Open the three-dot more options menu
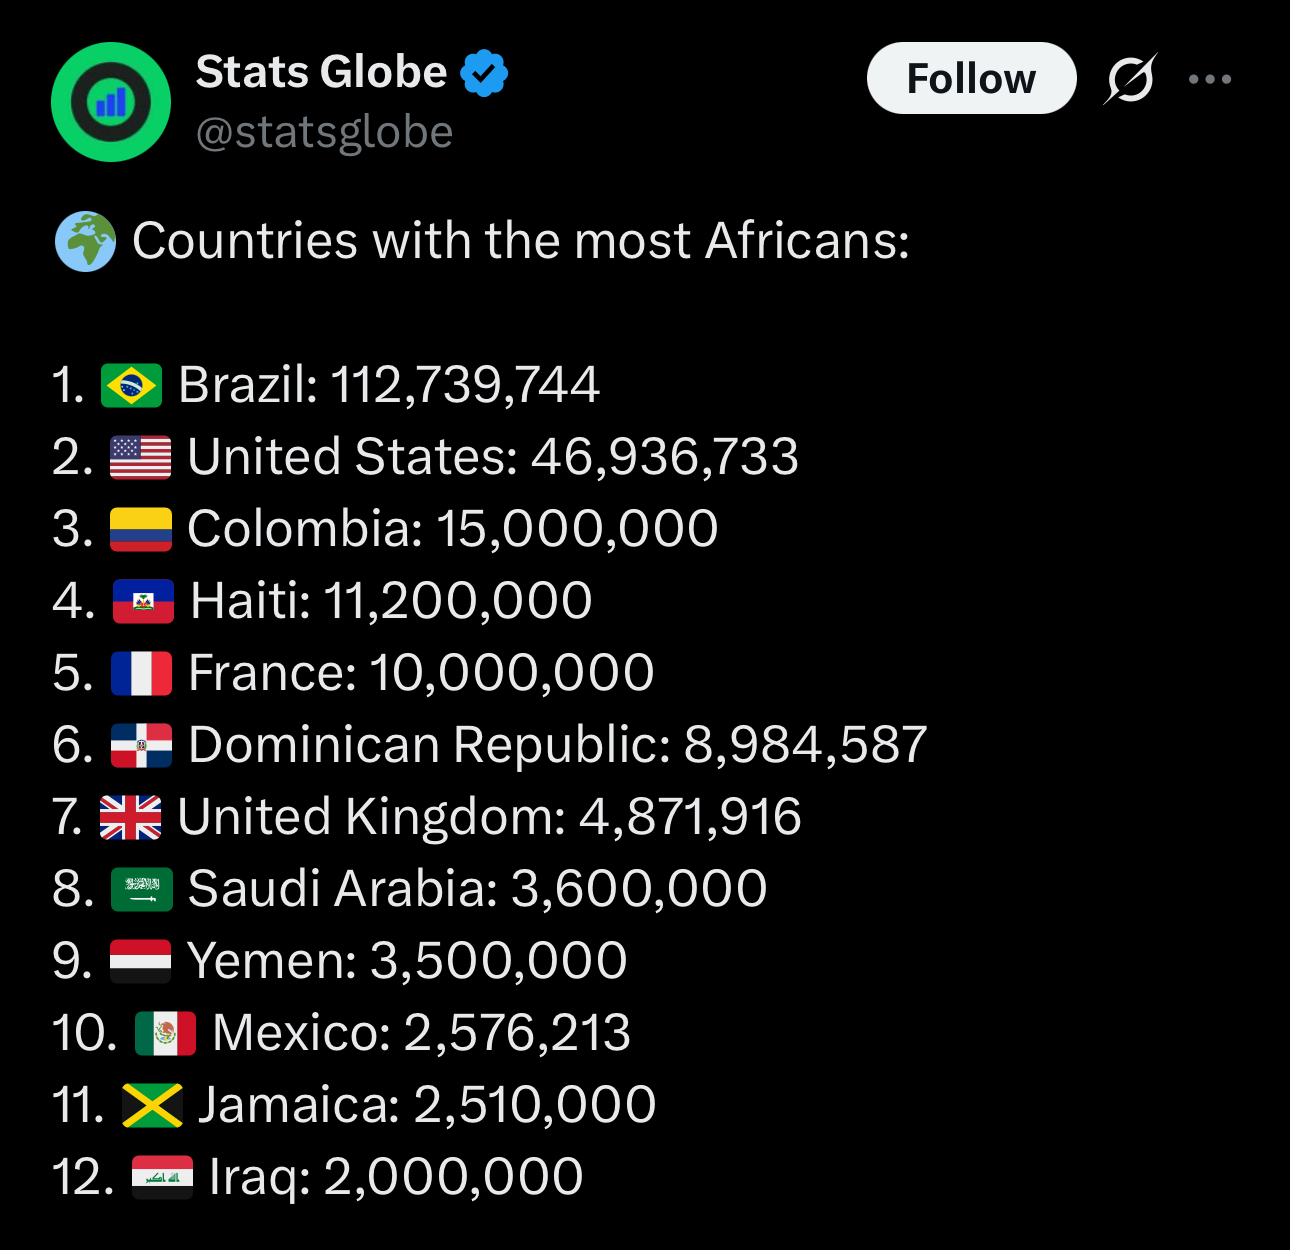1290x1250 pixels. 1210,79
